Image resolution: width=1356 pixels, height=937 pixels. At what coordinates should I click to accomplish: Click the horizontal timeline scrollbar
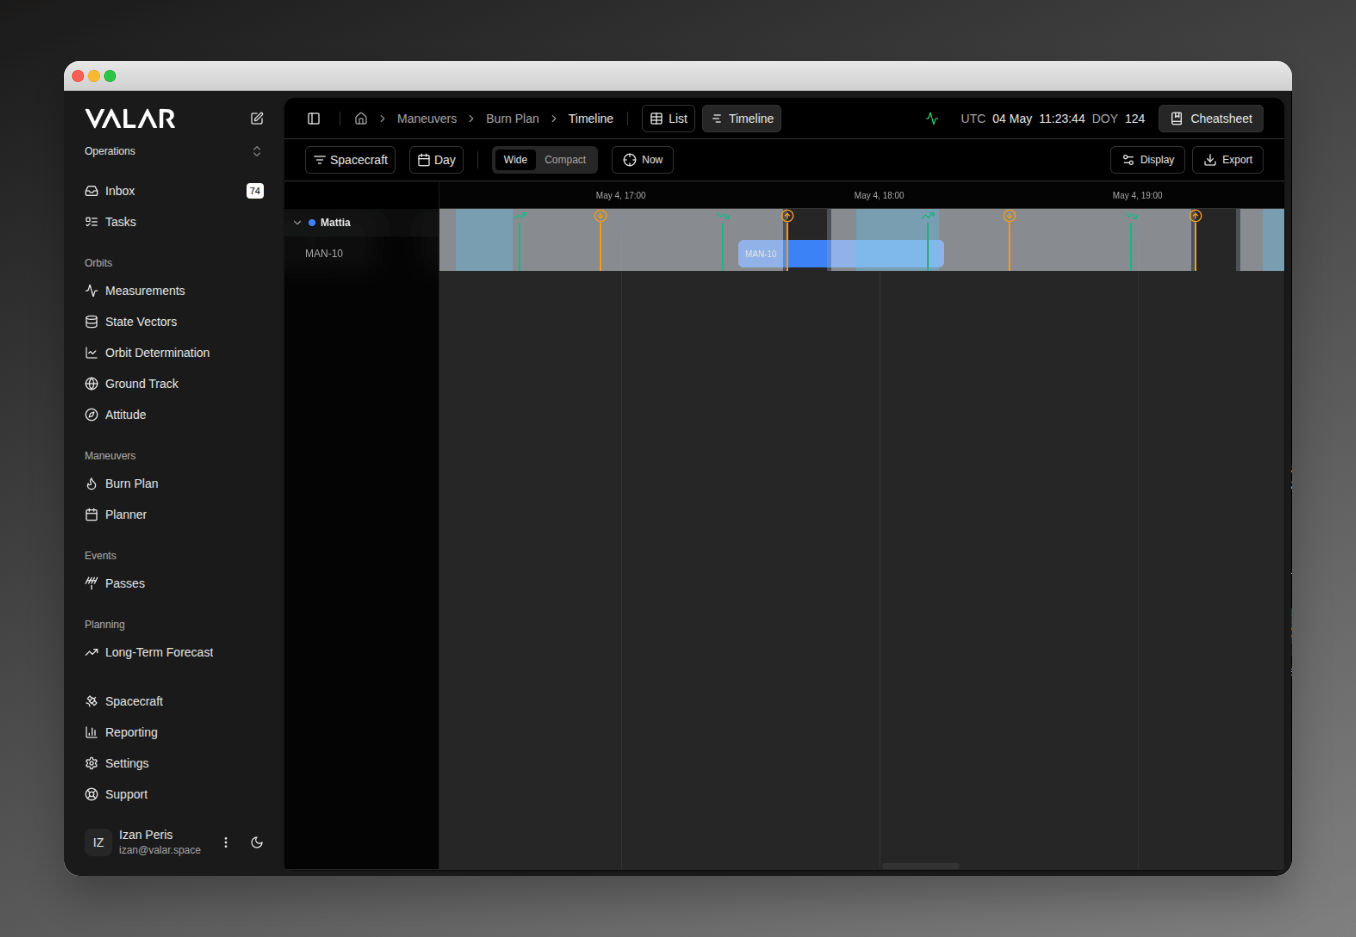click(921, 866)
